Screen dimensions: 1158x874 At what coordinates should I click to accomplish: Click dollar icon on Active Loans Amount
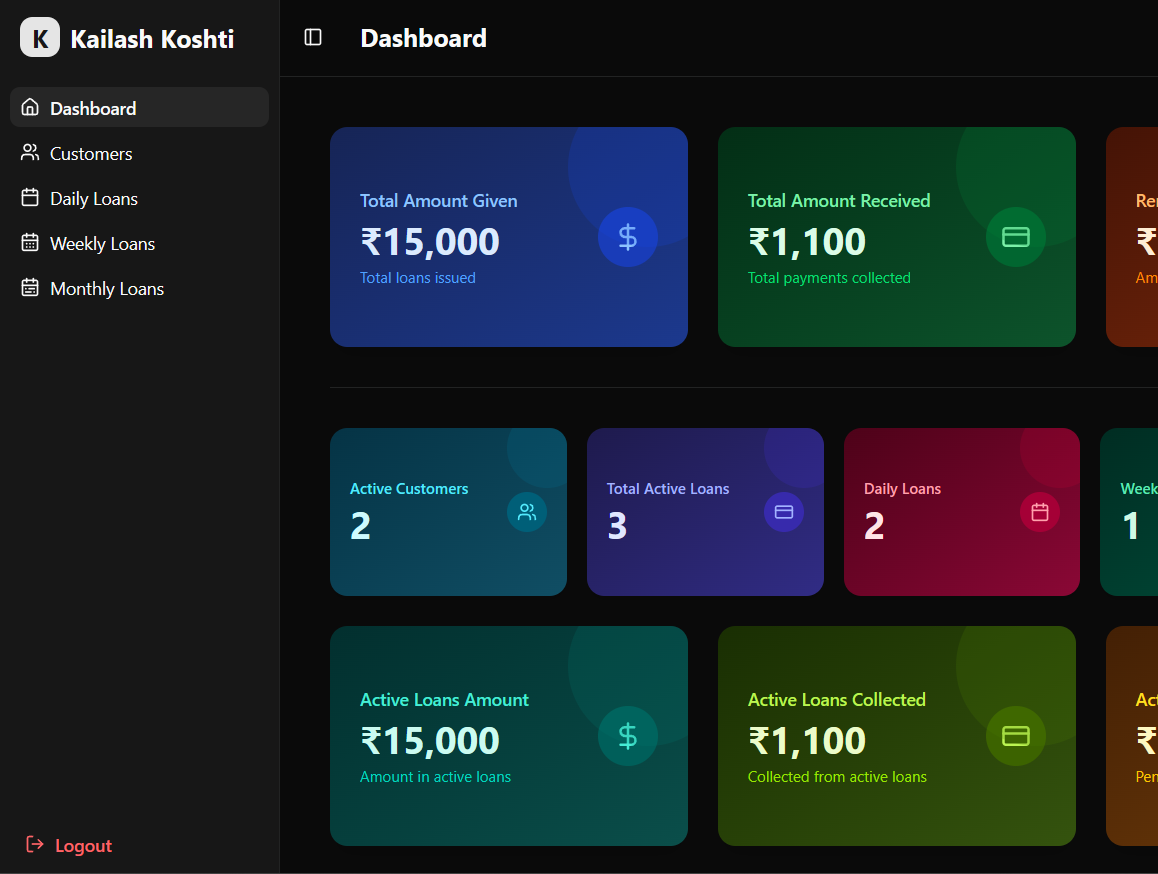click(x=628, y=736)
